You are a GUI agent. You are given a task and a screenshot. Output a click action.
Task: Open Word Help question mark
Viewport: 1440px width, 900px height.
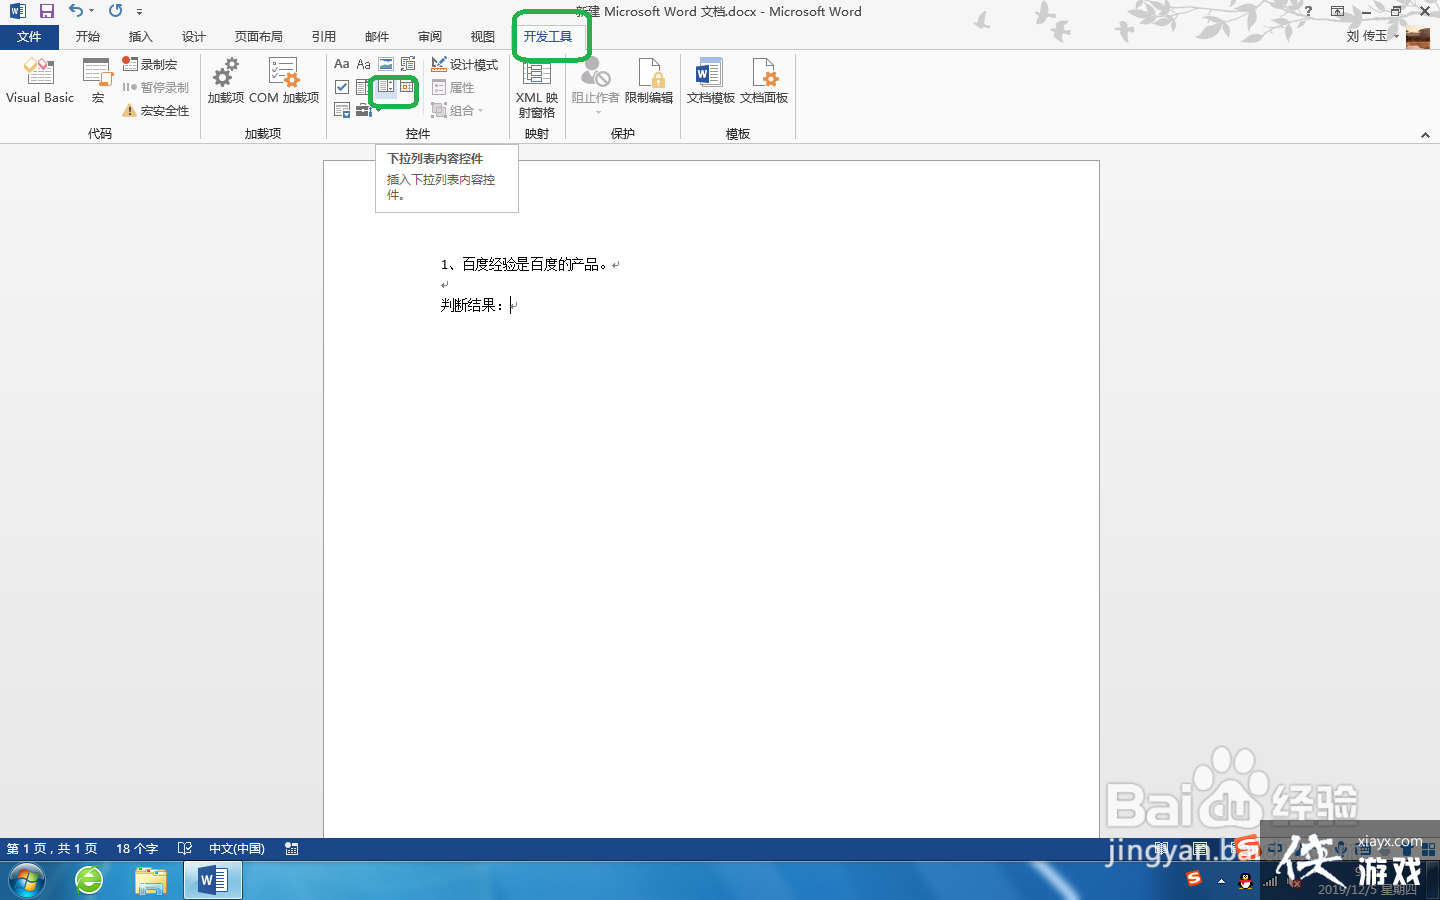(1308, 11)
